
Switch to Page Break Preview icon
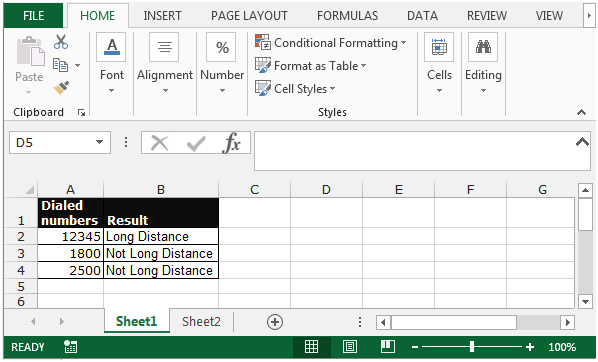click(x=388, y=347)
